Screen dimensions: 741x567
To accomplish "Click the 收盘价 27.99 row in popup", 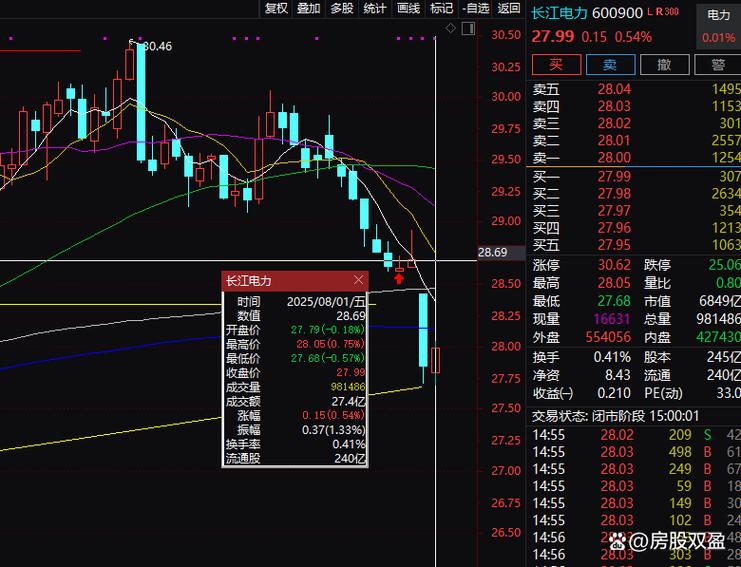I will click(295, 373).
